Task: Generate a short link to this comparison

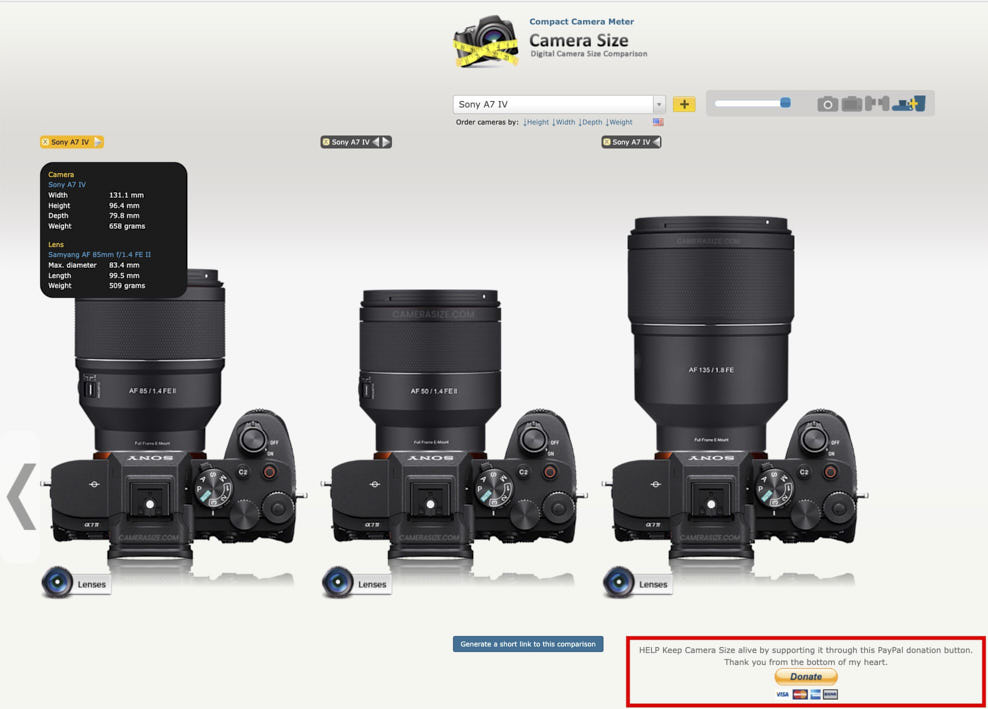Action: [x=528, y=644]
